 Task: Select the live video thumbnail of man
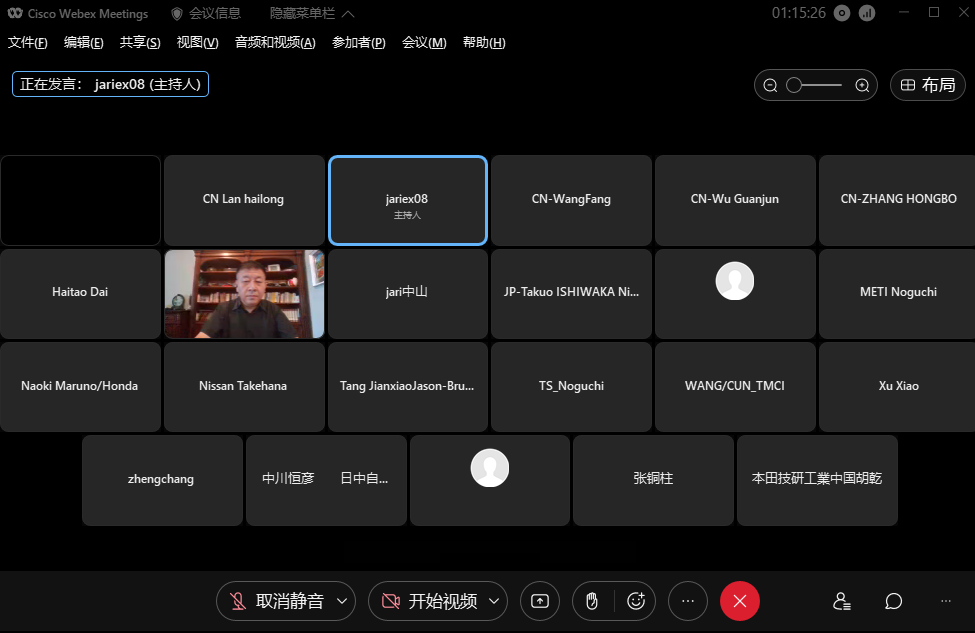[244, 294]
